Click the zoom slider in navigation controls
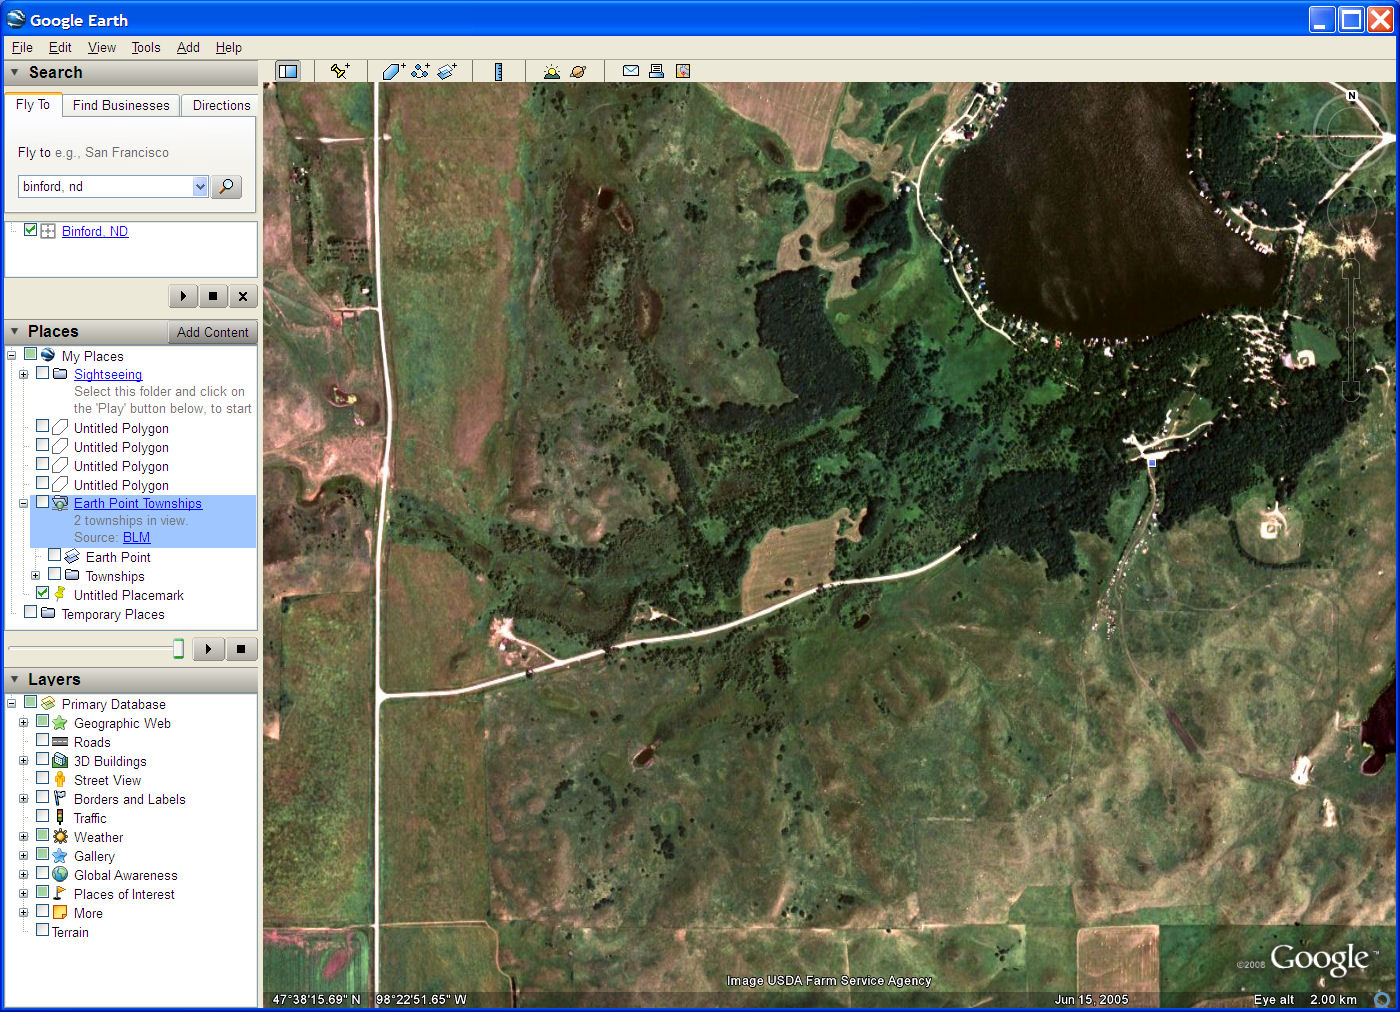1400x1012 pixels. click(1350, 330)
